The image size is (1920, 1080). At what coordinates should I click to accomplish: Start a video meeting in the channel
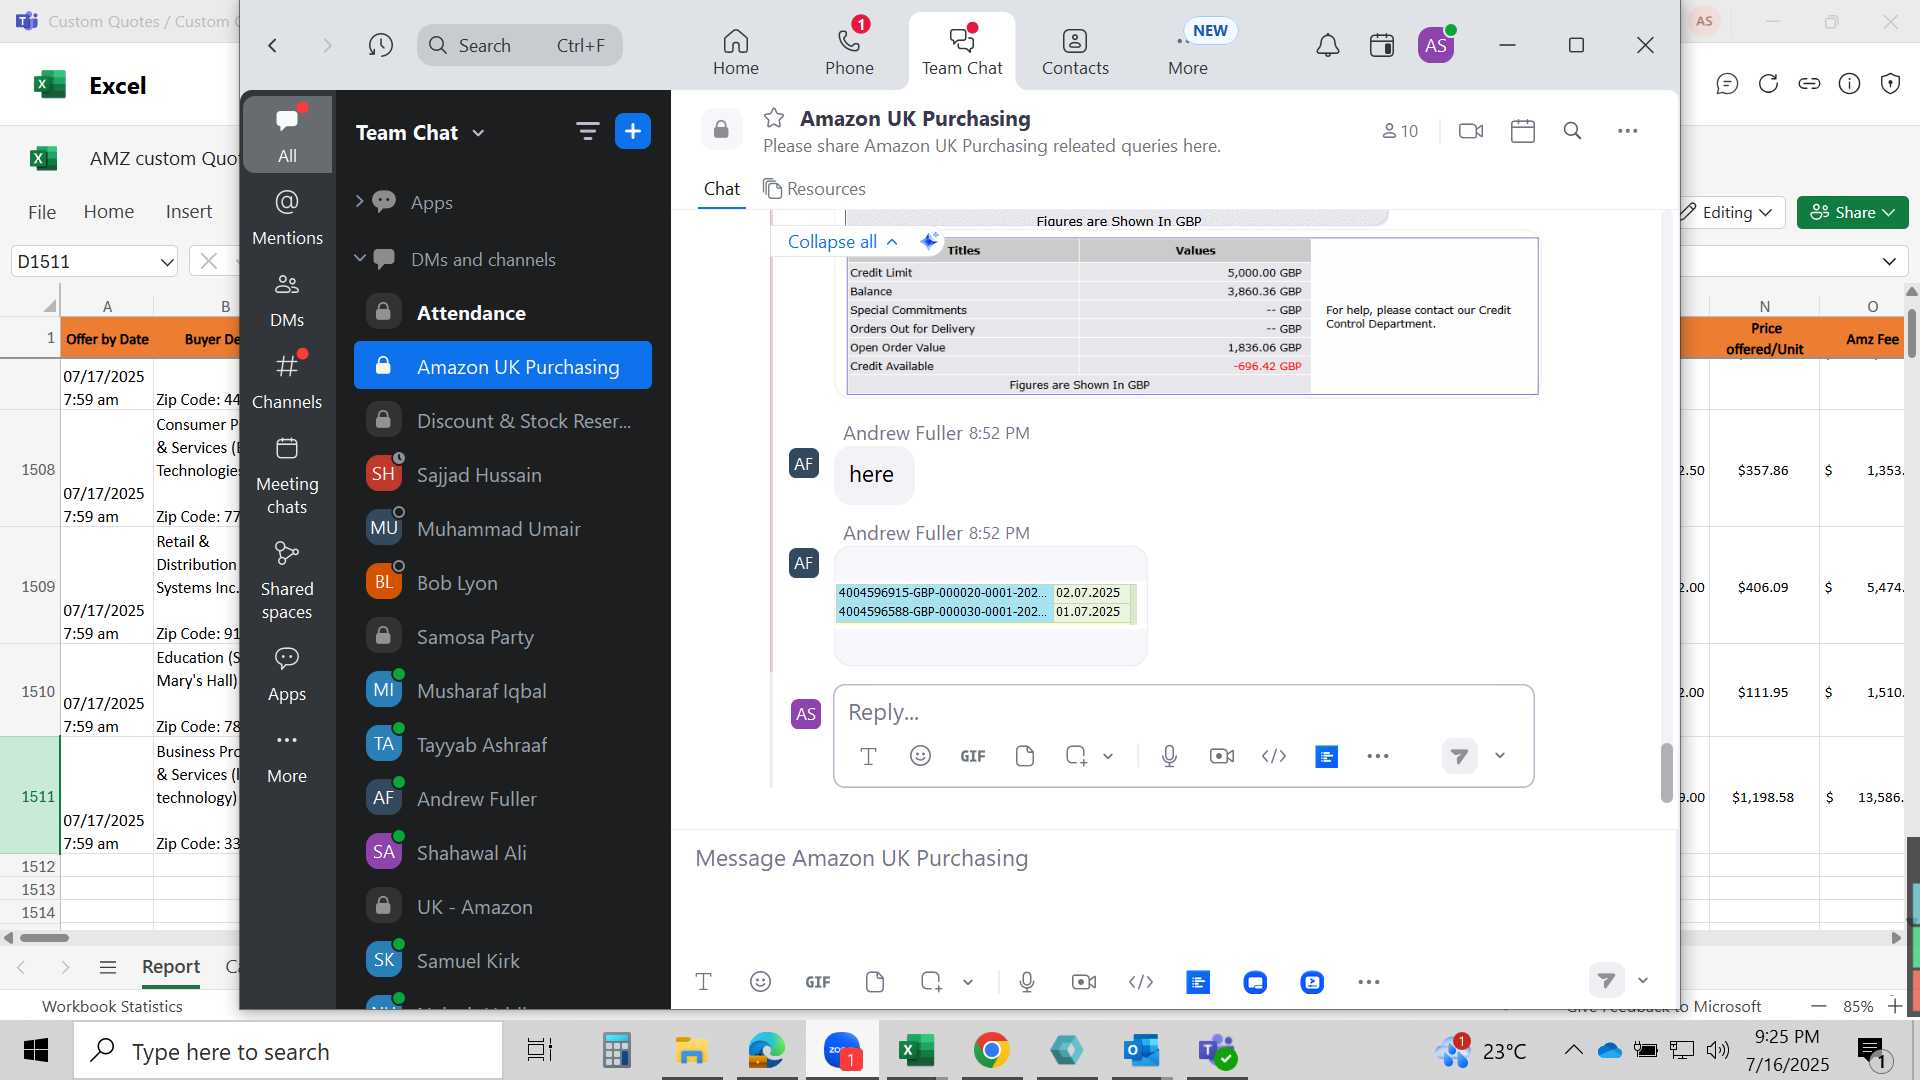[1471, 131]
